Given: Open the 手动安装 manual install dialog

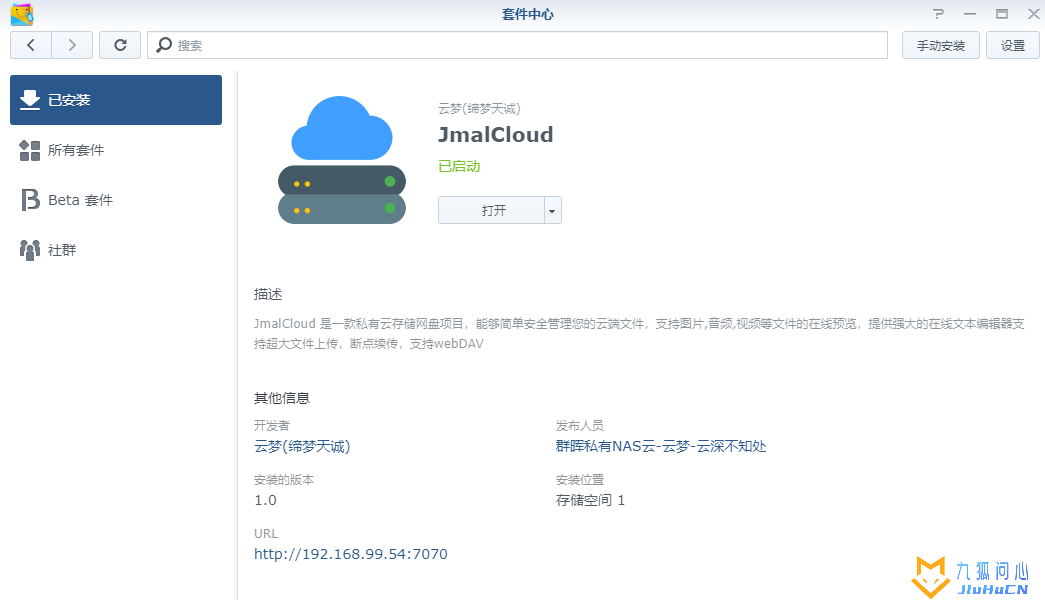Looking at the screenshot, I should tap(940, 45).
